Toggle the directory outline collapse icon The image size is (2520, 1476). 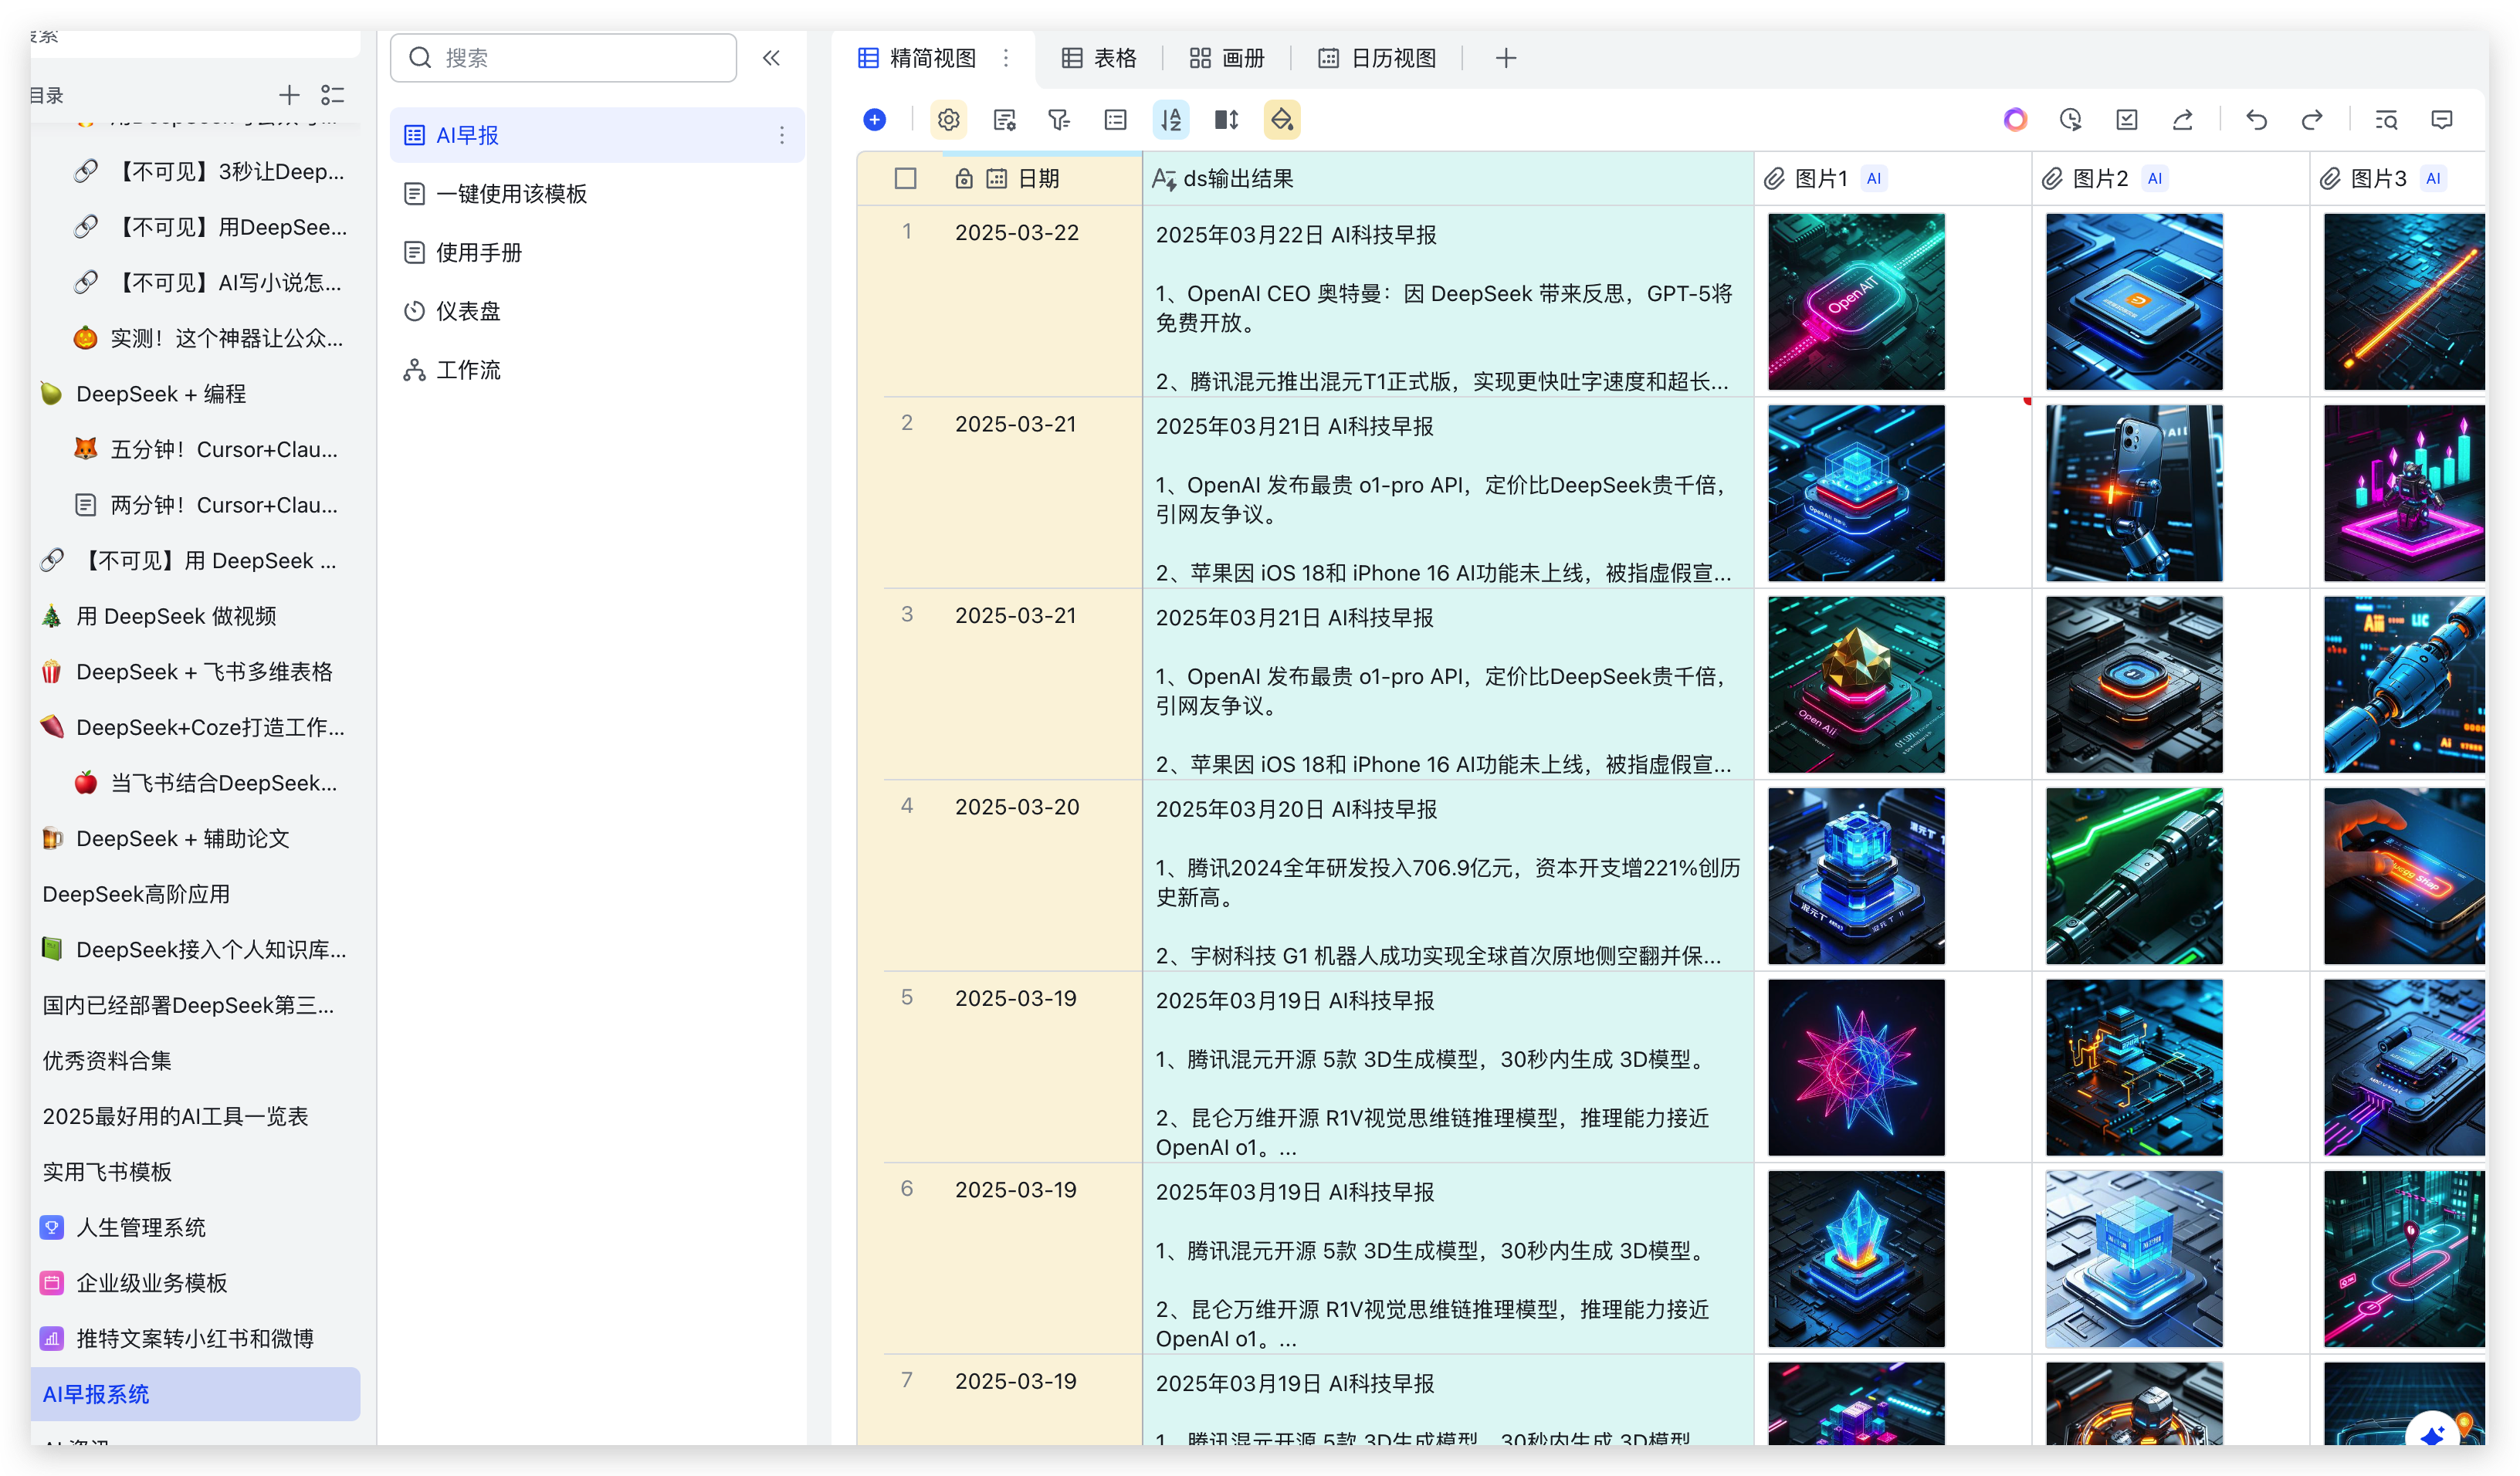[333, 95]
